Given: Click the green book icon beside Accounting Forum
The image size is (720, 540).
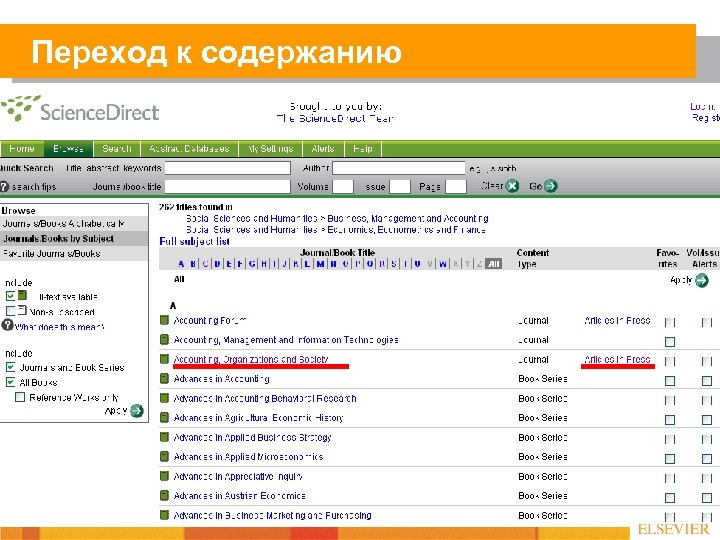Looking at the screenshot, I should (164, 320).
